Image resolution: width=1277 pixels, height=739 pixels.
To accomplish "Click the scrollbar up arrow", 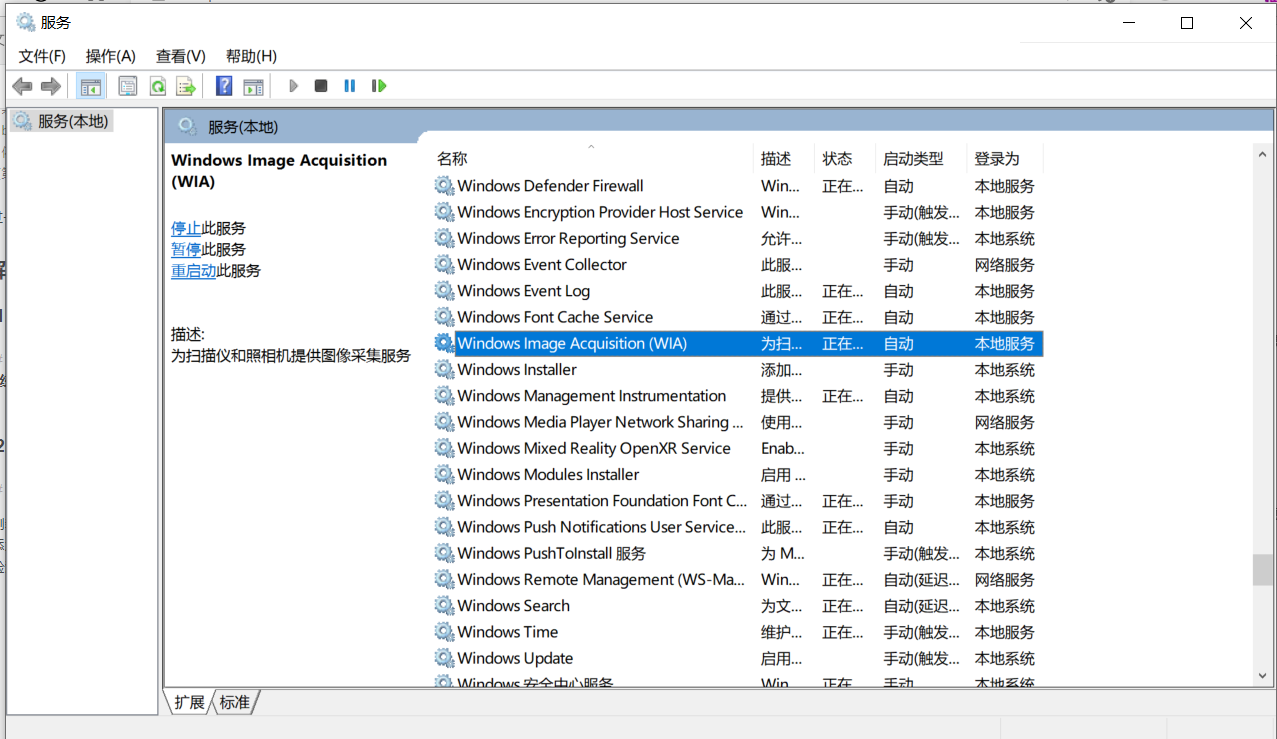I will coord(1263,154).
